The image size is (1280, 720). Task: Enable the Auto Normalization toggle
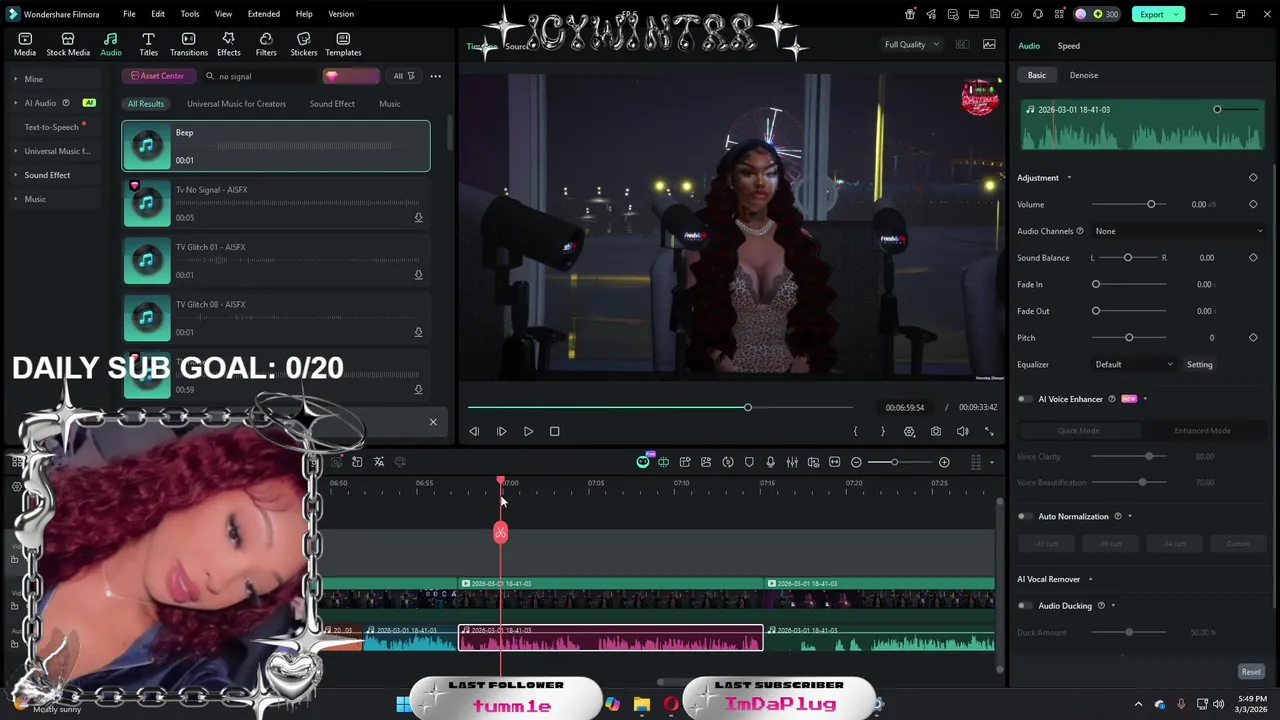(x=1024, y=516)
